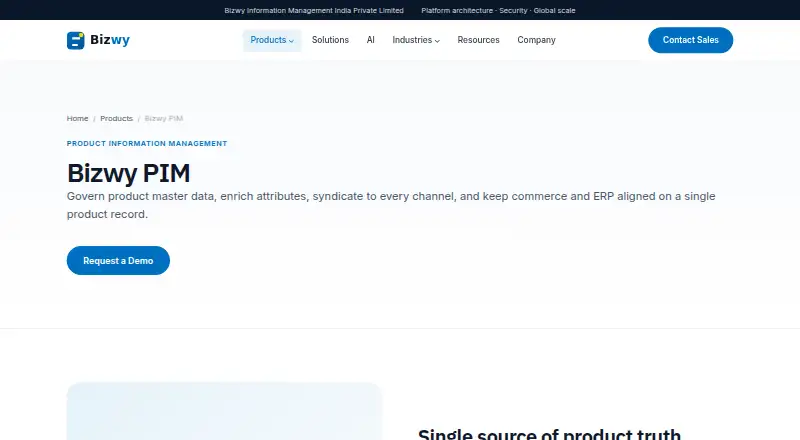The height and width of the screenshot is (440, 800).
Task: Go to Home in the breadcrumb
Action: (x=78, y=118)
